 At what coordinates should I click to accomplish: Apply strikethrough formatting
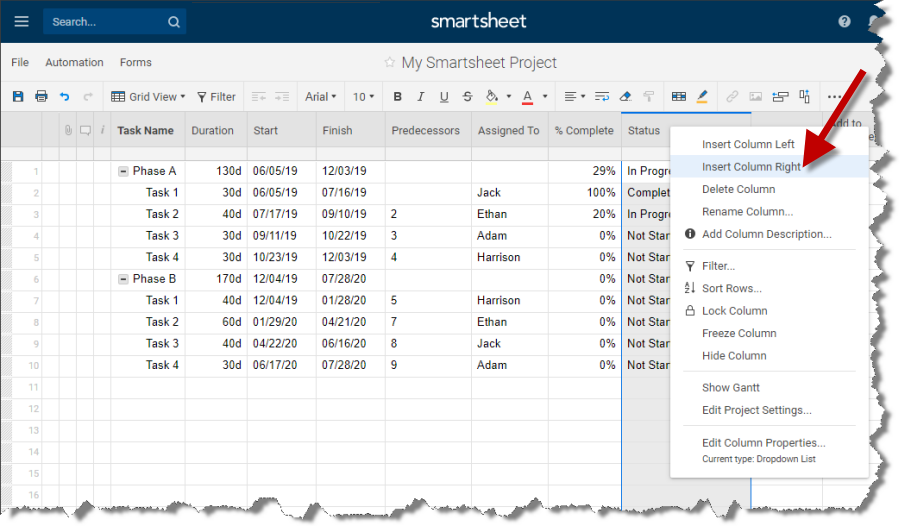pos(467,97)
